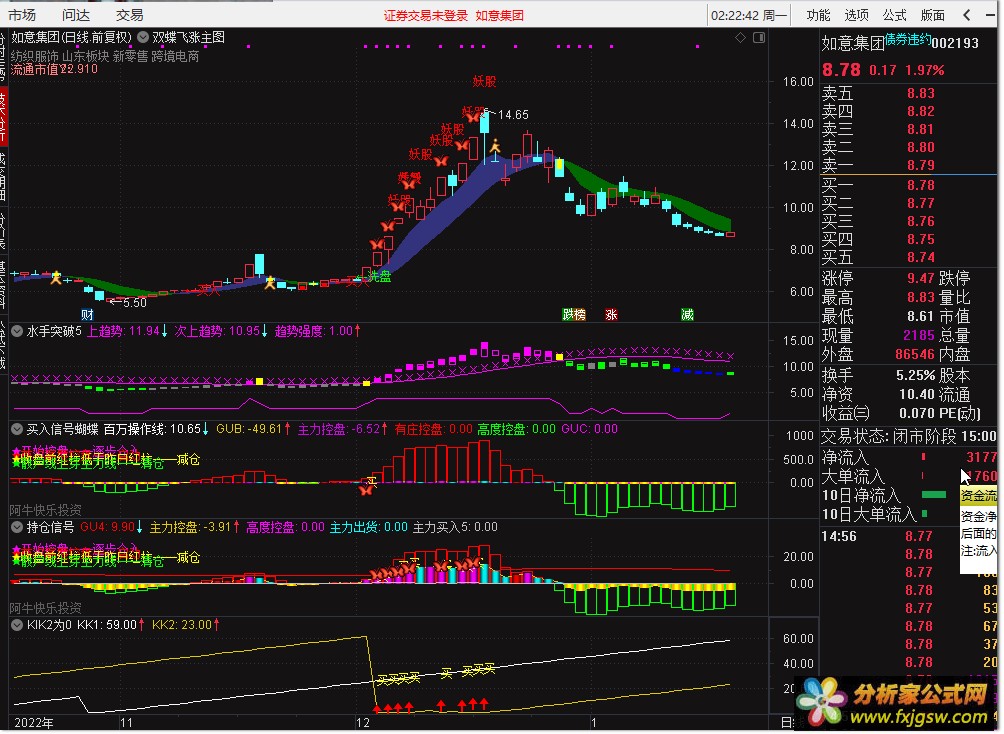Open the 财 event marker under the chart
This screenshot has width=1004, height=734.
pos(87,314)
